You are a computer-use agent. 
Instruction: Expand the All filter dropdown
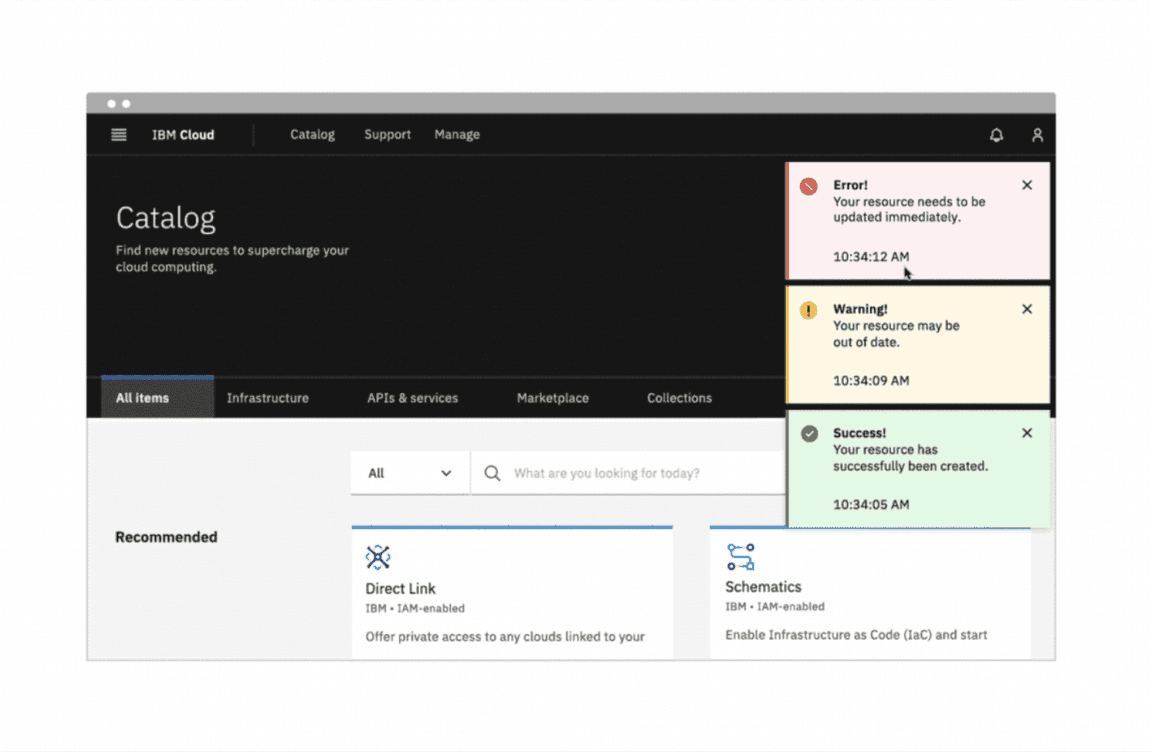pyautogui.click(x=410, y=473)
